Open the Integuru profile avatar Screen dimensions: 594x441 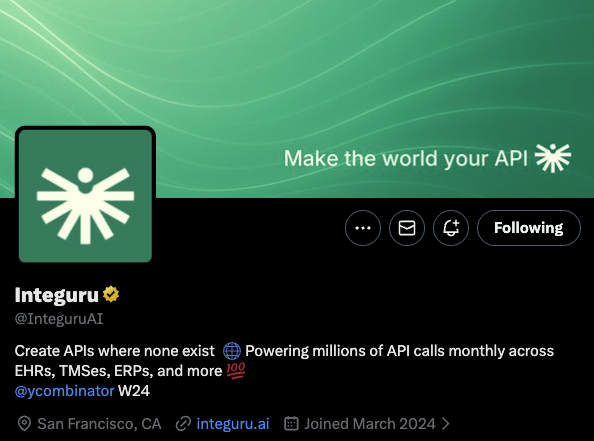85,195
